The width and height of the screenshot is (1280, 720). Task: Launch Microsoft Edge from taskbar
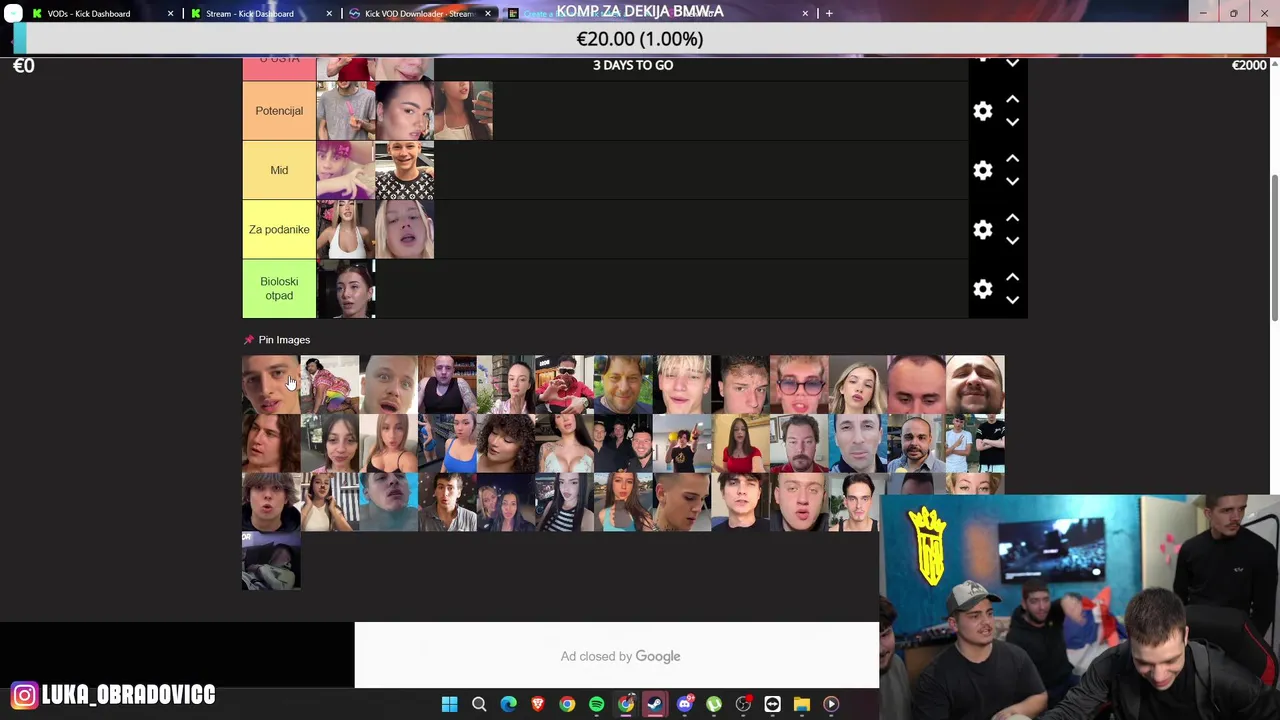coord(508,704)
